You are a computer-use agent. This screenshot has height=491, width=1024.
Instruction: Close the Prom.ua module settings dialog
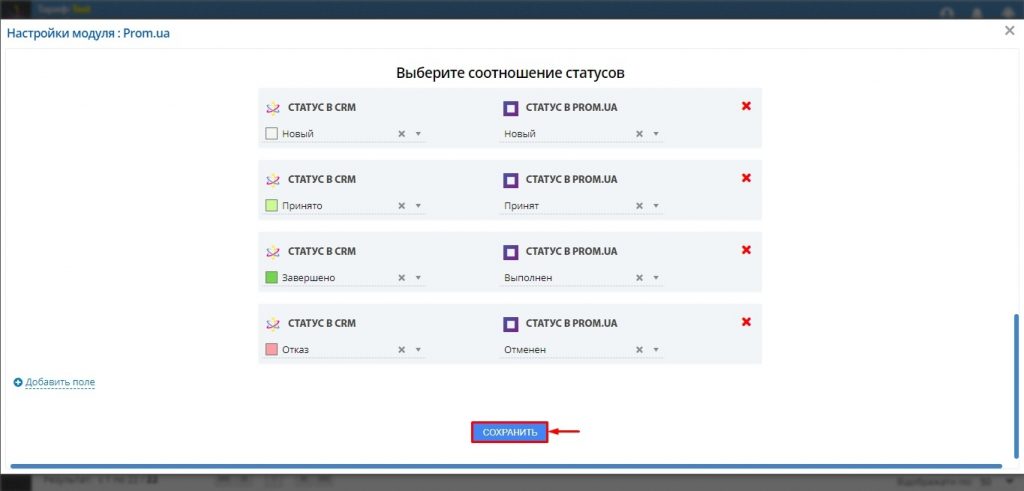[1009, 31]
